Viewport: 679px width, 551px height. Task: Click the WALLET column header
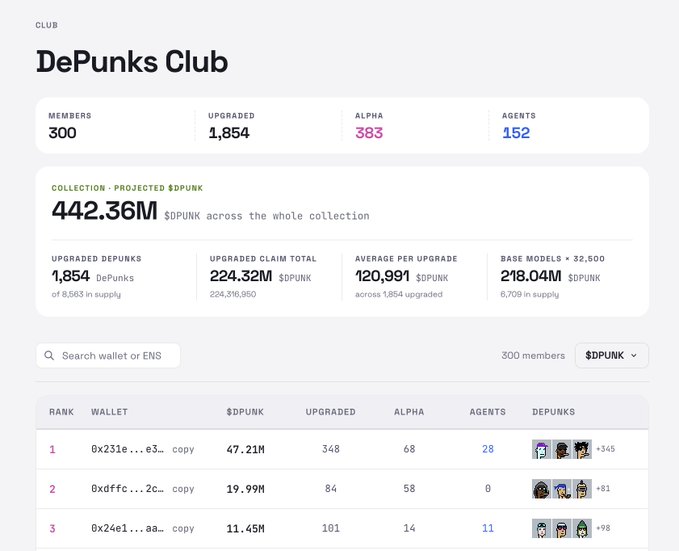109,412
